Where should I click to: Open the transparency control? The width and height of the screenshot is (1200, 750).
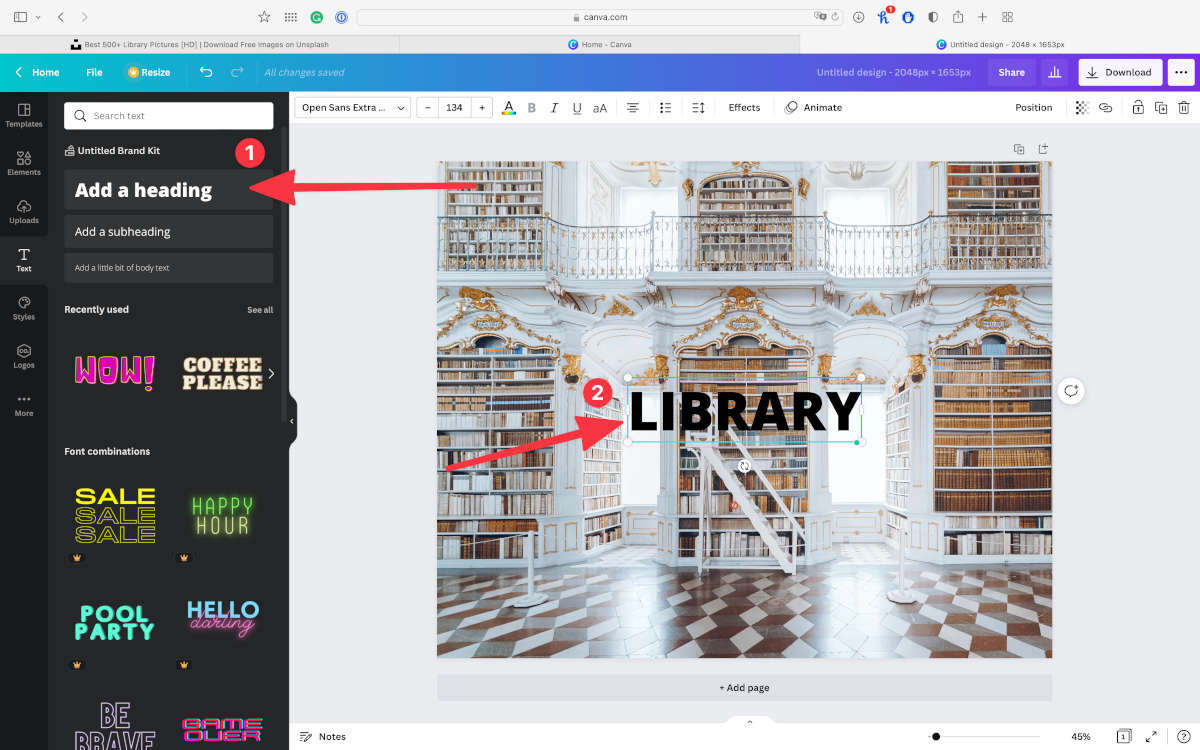click(1082, 107)
